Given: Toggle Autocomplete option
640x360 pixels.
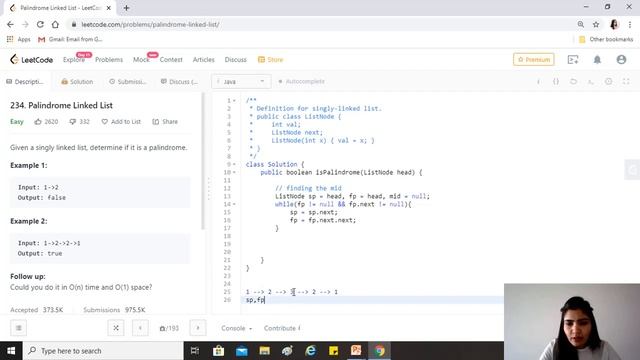Looking at the screenshot, I should point(301,82).
